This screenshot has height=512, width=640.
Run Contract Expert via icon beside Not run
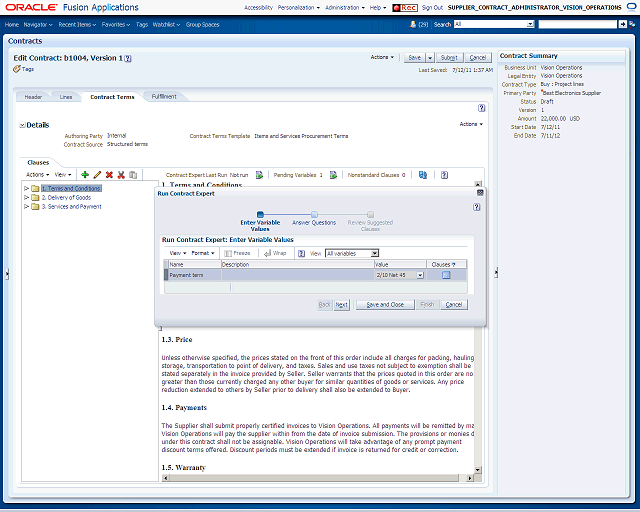(259, 175)
